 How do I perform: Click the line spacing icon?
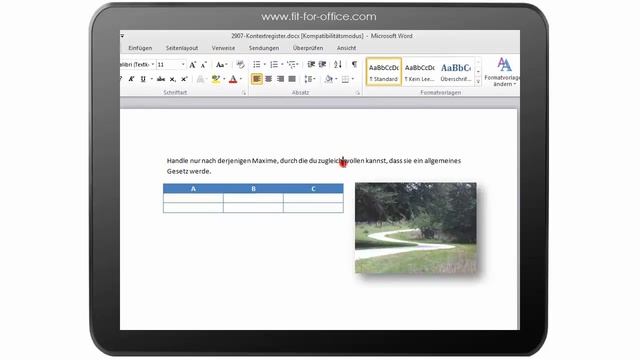pos(309,79)
